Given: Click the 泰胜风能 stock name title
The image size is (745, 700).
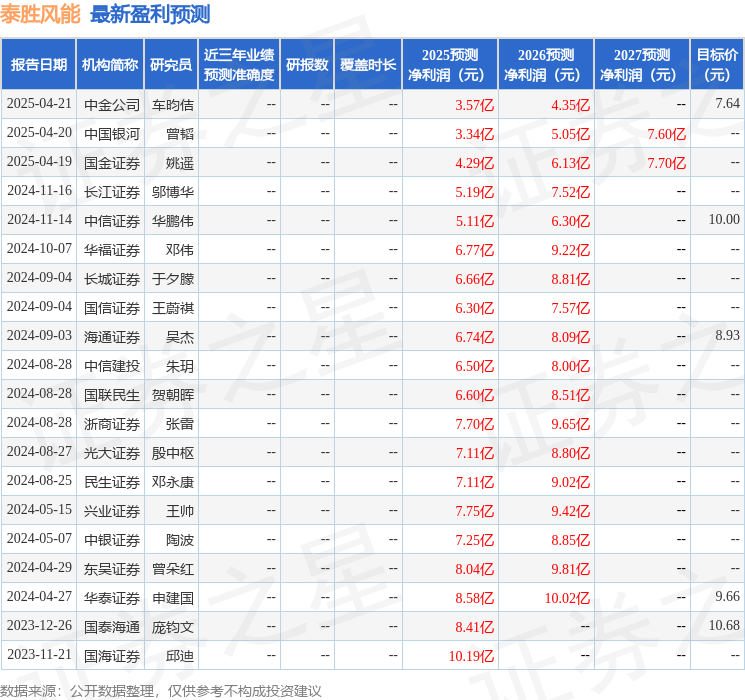Looking at the screenshot, I should pos(40,14).
